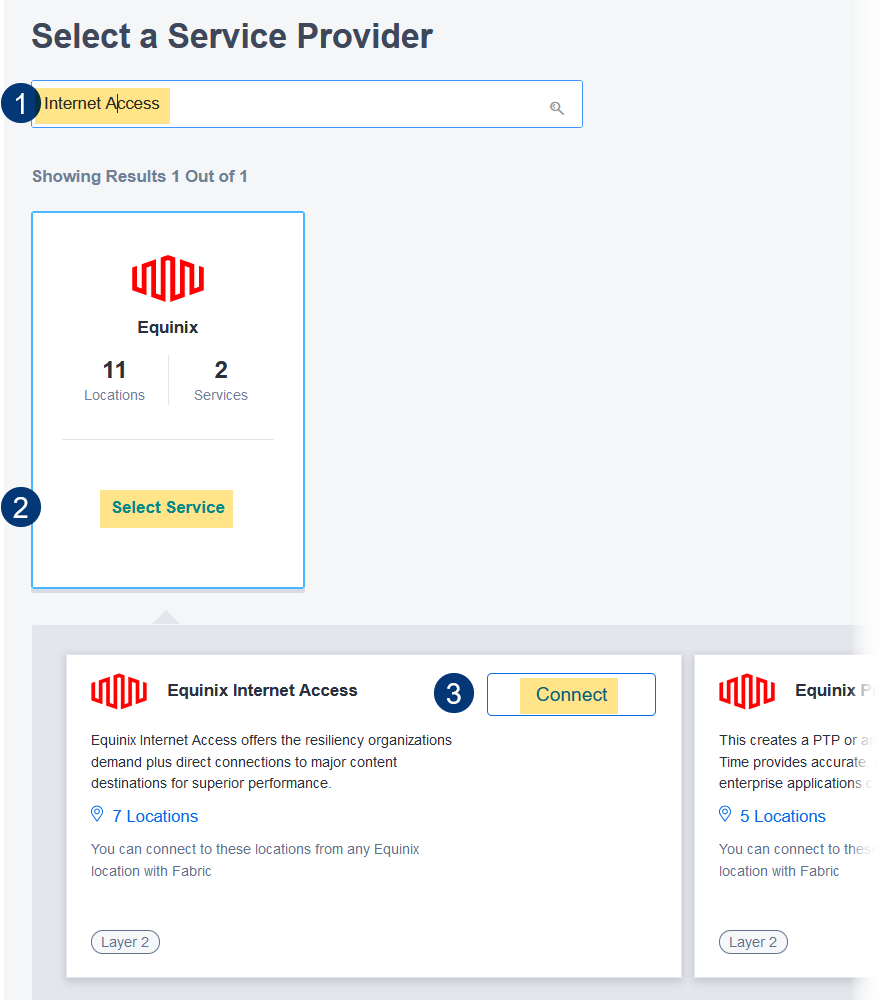Click the Equinix Internet Access card logo
The height and width of the screenshot is (1000, 880).
click(x=119, y=691)
